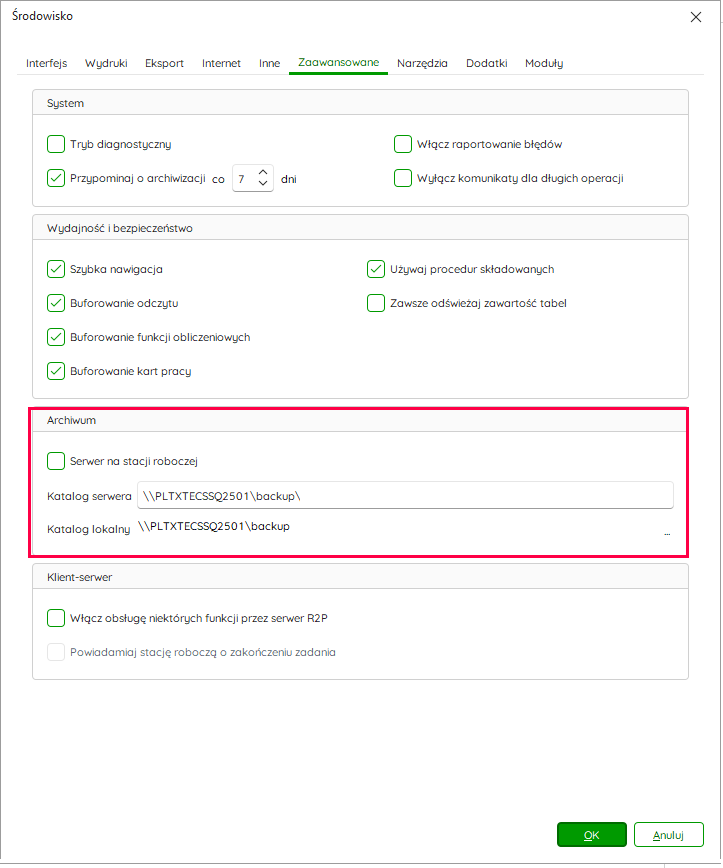Confirm settings with OK button
Image resolution: width=723 pixels, height=868 pixels.
[592, 835]
